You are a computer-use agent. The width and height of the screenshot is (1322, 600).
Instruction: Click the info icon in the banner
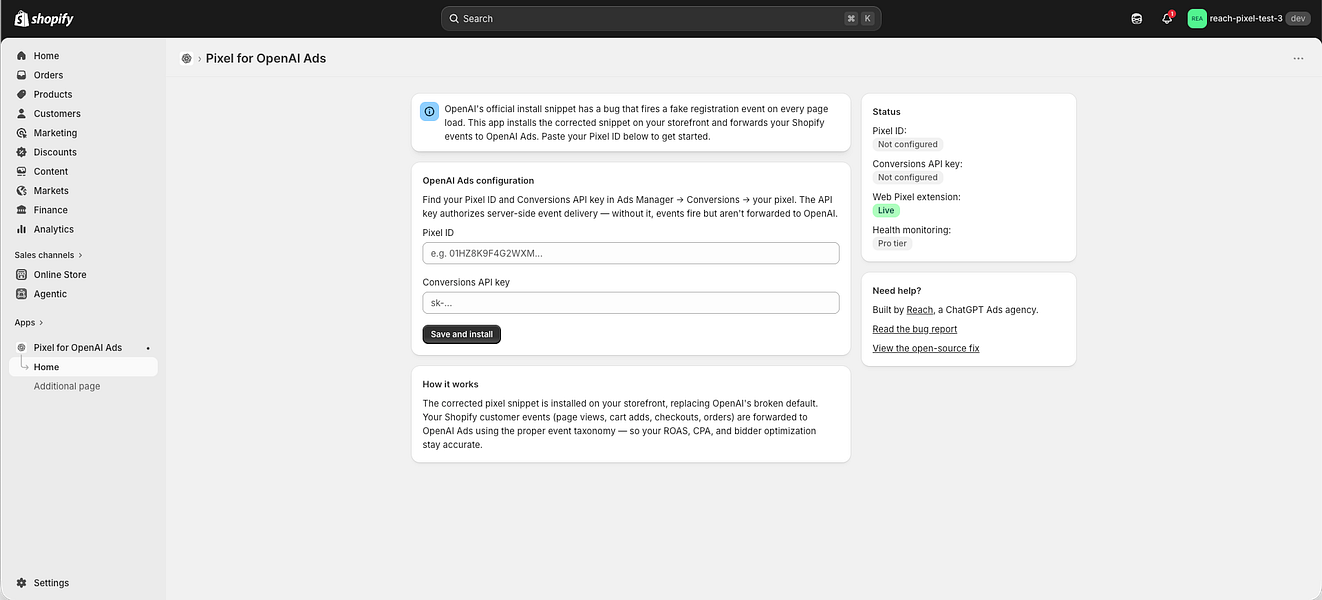(429, 112)
